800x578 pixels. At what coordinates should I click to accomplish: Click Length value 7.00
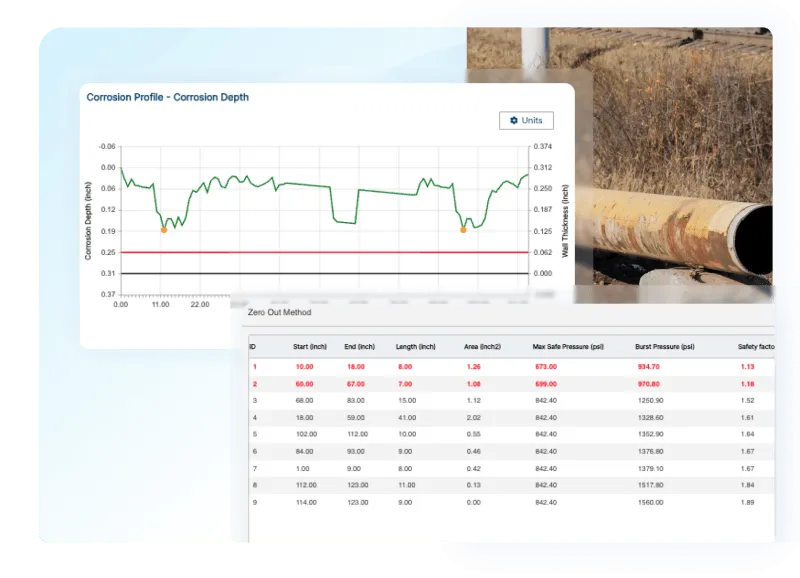pyautogui.click(x=405, y=384)
